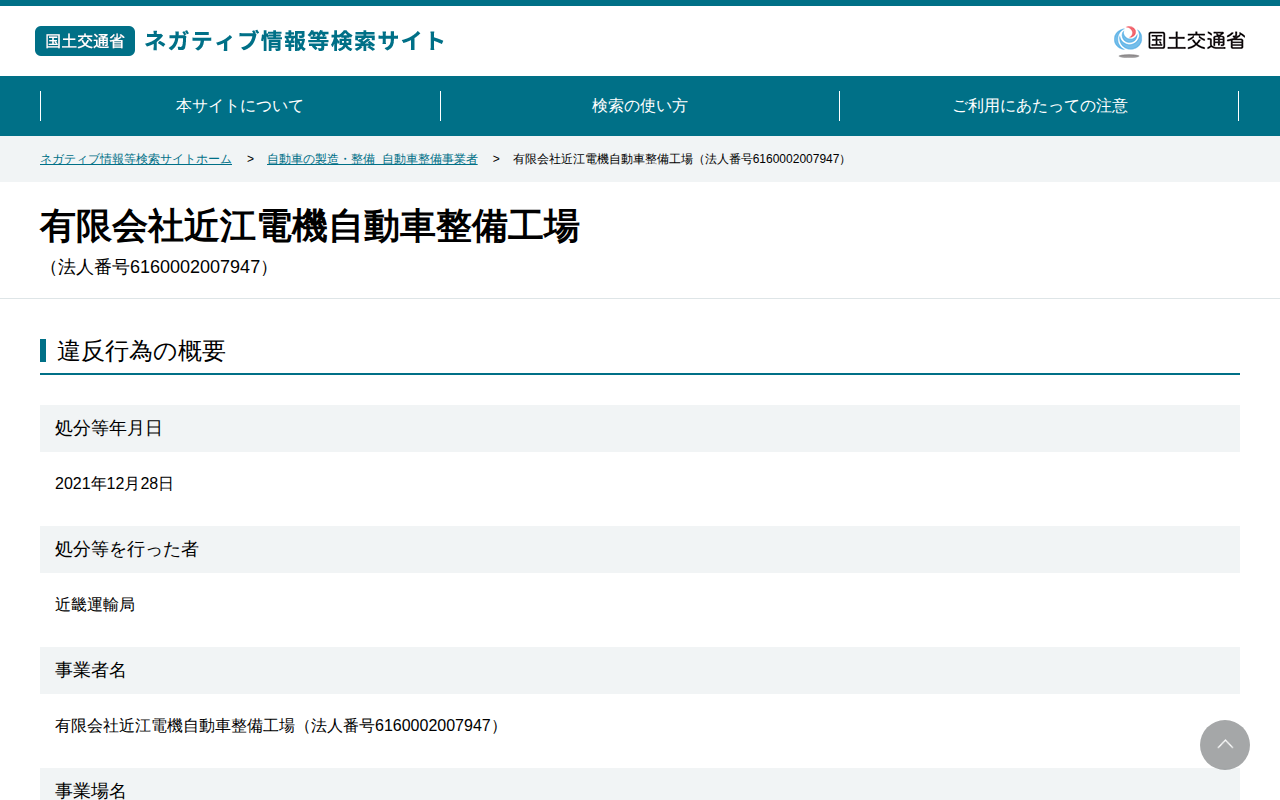Viewport: 1280px width, 800px height.
Task: Click the 法人番号 line under the main heading
Action: coord(158,268)
